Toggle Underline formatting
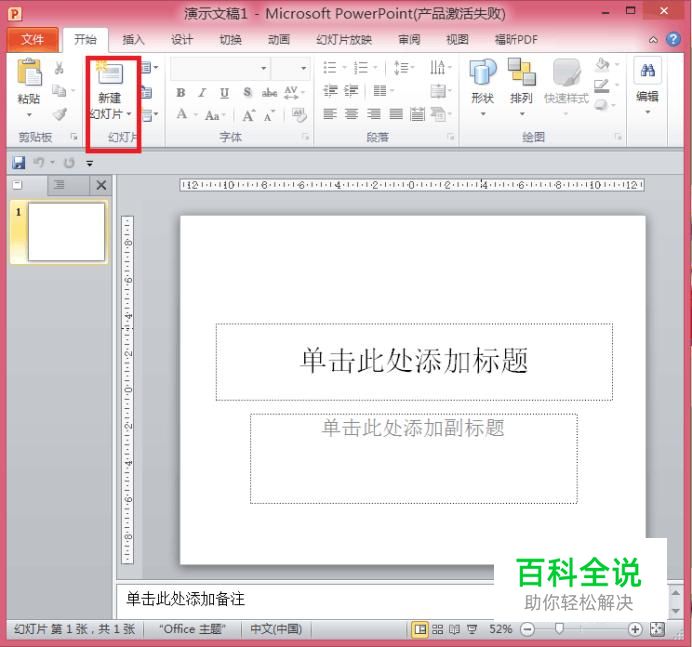Image resolution: width=692 pixels, height=647 pixels. coord(224,93)
